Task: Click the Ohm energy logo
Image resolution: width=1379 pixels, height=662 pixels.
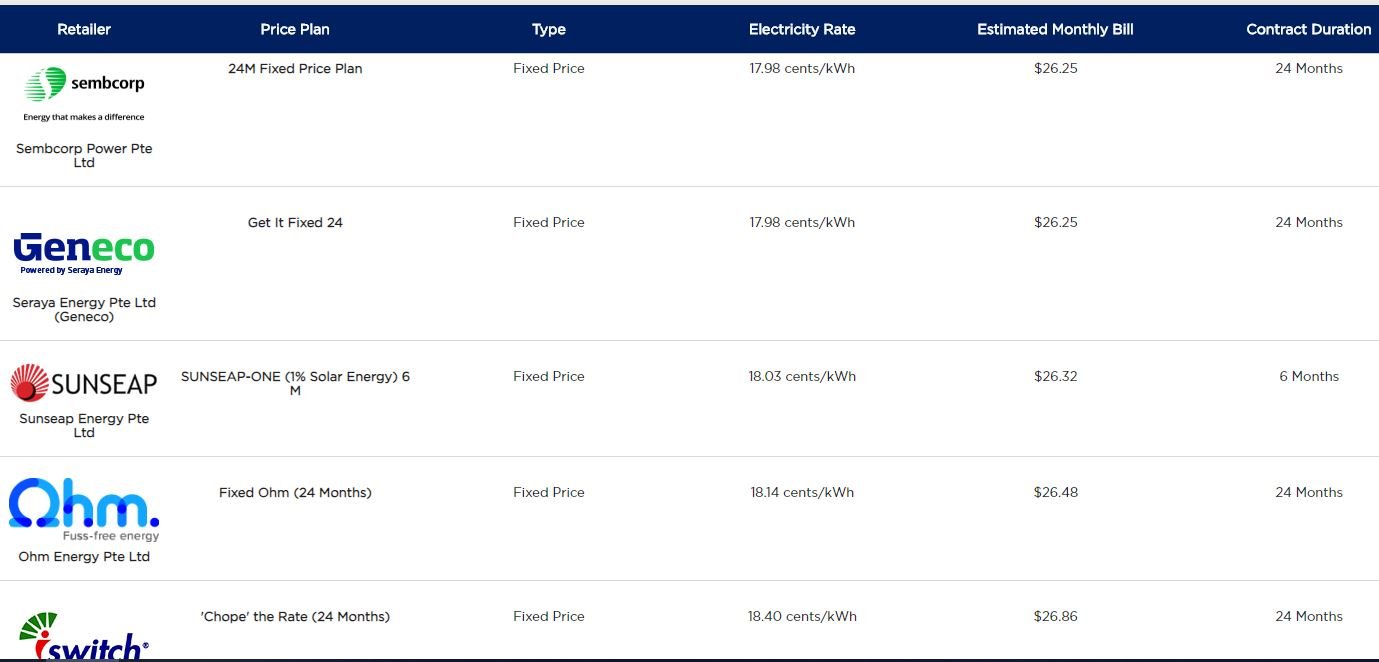Action: click(84, 509)
